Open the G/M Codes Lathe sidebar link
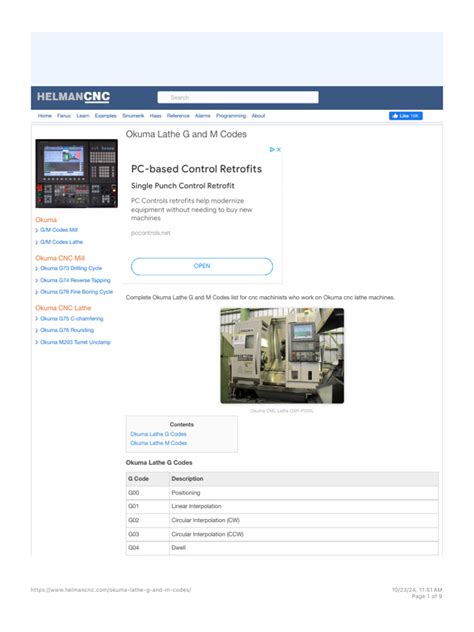Screen dimensions: 474x632 click(61, 242)
